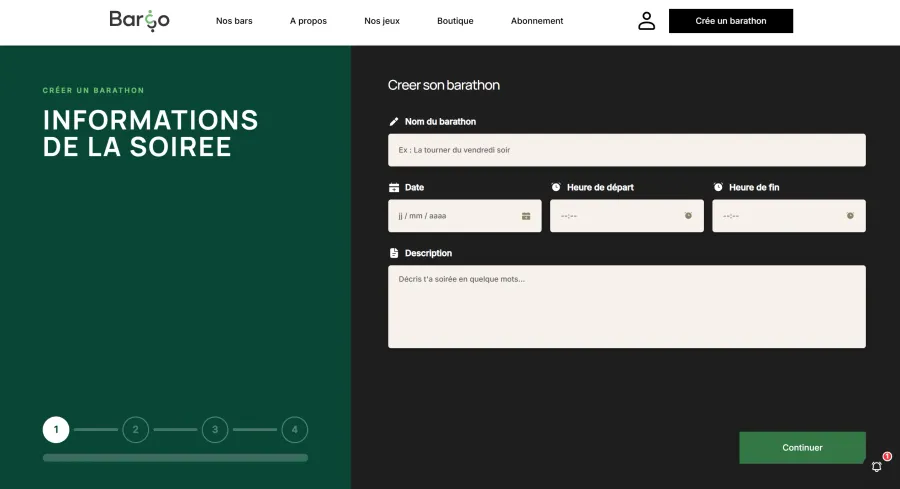
Task: Focus the Date jj/mm/aaaa field
Action: (464, 216)
